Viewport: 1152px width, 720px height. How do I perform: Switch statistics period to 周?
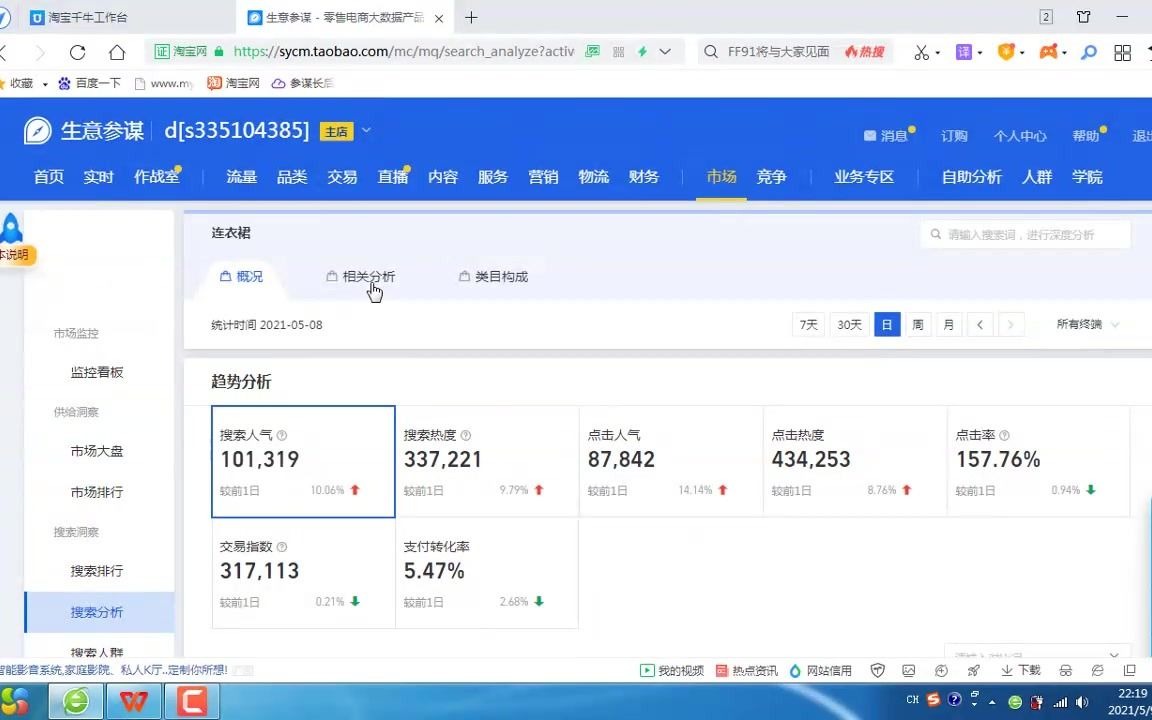[x=917, y=324]
